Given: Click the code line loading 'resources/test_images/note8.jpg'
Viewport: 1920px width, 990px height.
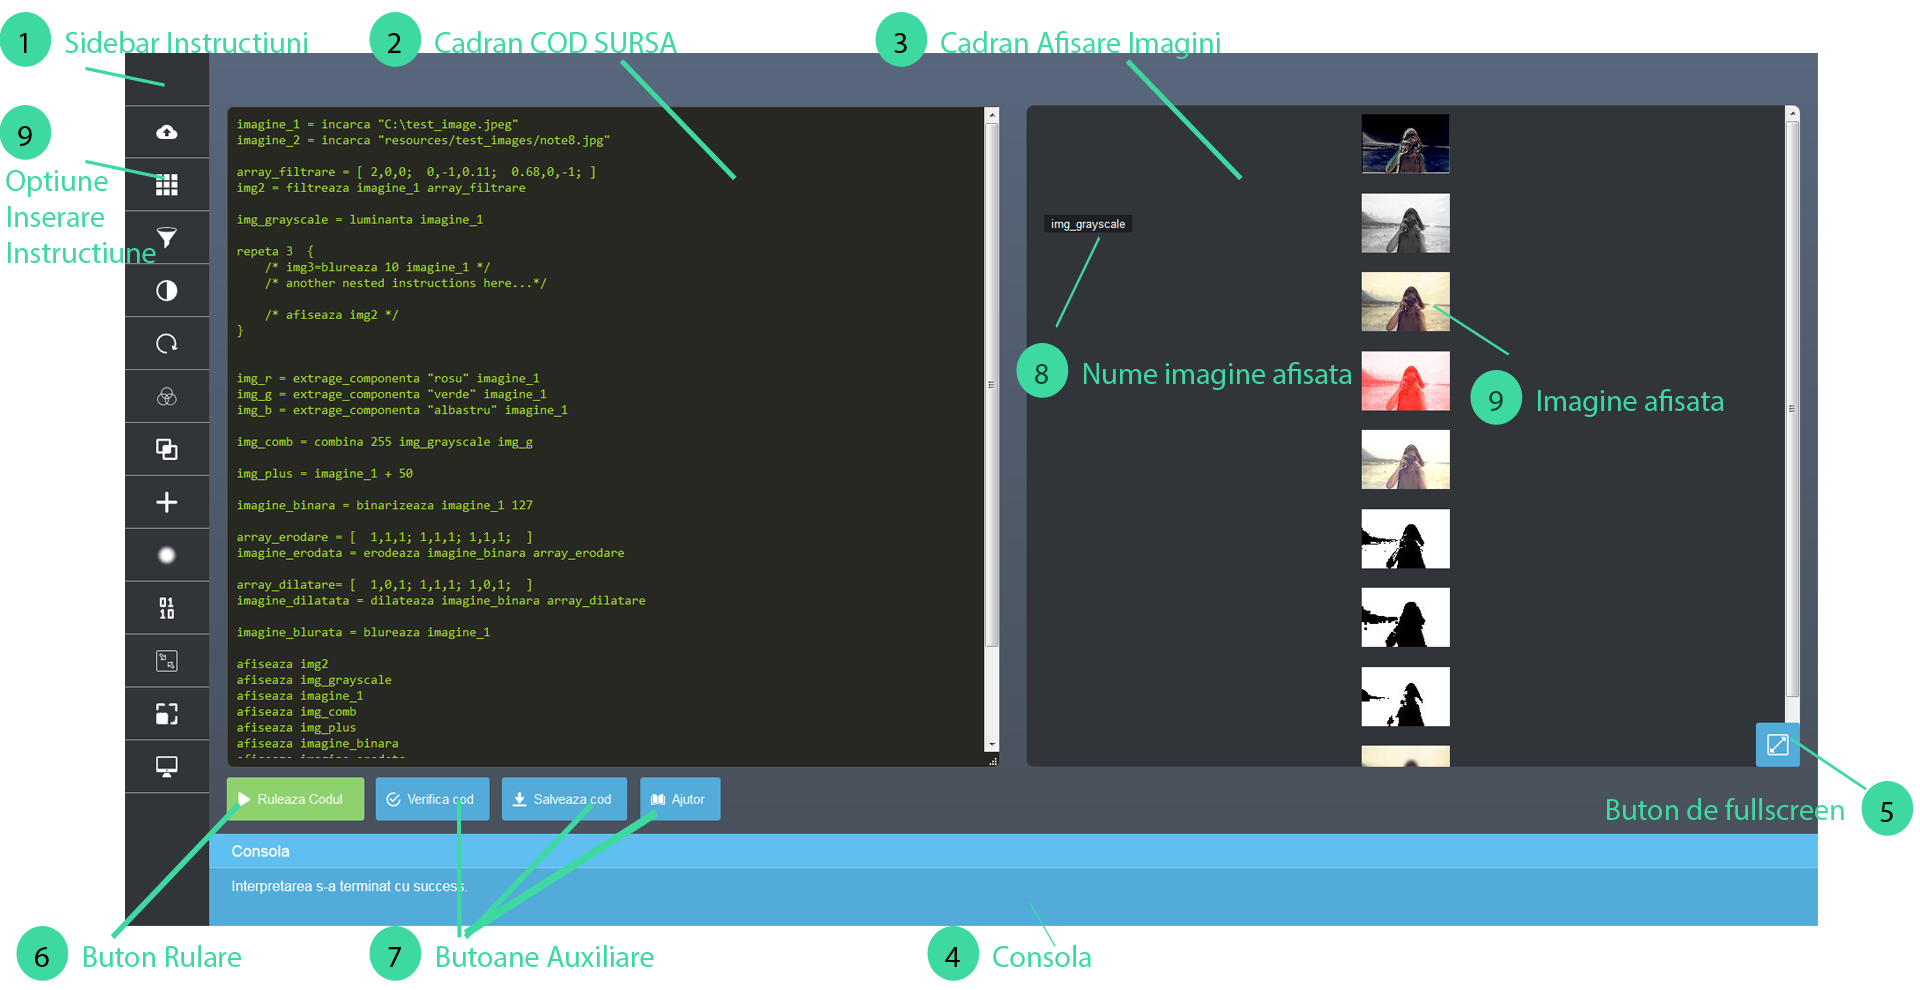Looking at the screenshot, I should 423,141.
